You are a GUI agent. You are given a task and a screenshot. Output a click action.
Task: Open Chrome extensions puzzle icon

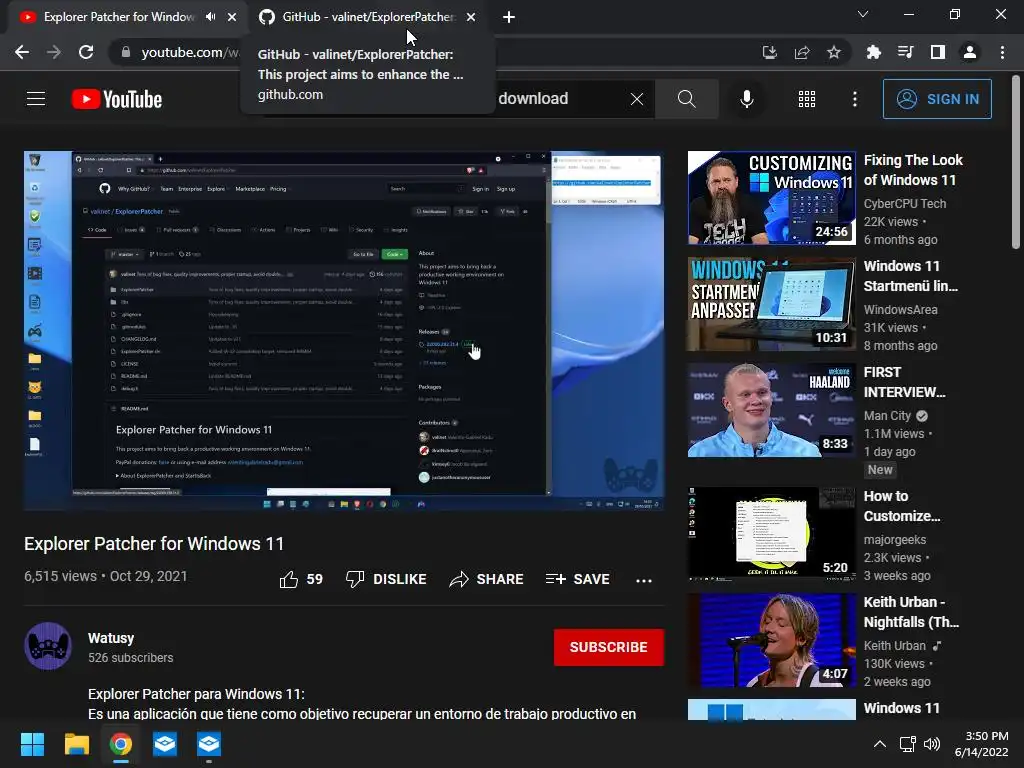point(873,52)
